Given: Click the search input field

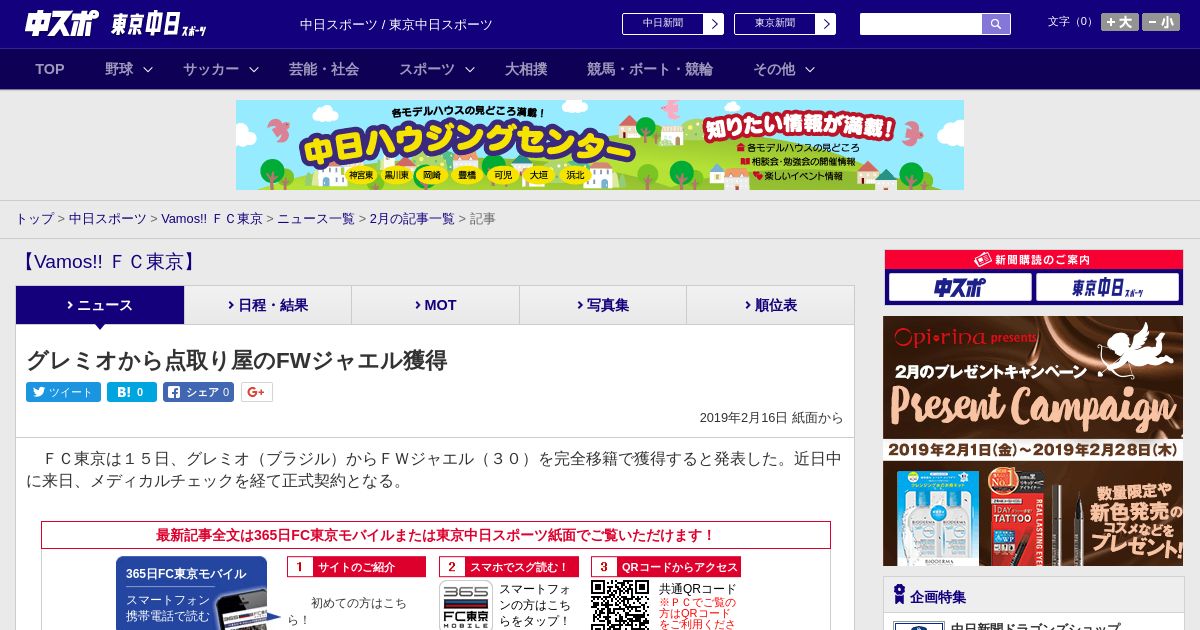Looking at the screenshot, I should coord(921,24).
